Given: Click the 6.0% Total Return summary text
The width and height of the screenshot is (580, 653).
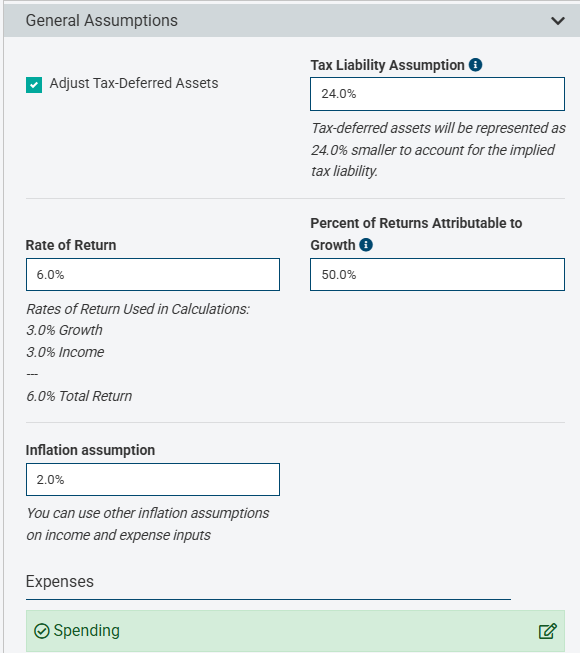Looking at the screenshot, I should [79, 396].
